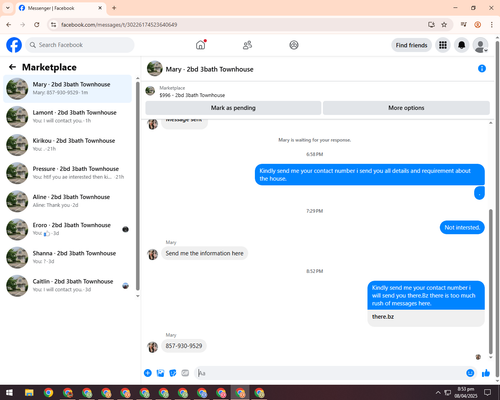Viewport: 500px width, 400px height.
Task: Choose a GIF from composer
Action: (x=185, y=373)
